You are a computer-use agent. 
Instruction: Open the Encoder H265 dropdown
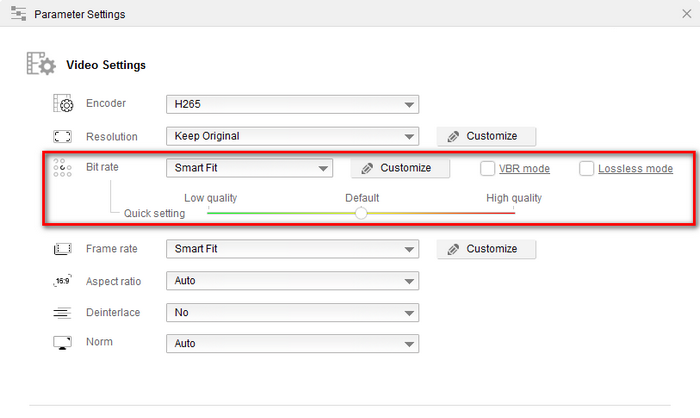pyautogui.click(x=291, y=104)
